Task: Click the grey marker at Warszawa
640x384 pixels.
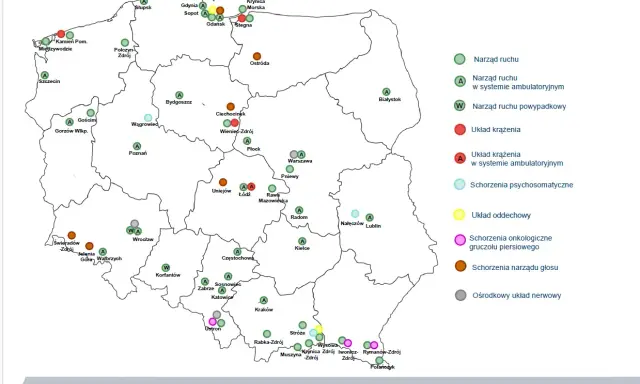Action: (294, 154)
